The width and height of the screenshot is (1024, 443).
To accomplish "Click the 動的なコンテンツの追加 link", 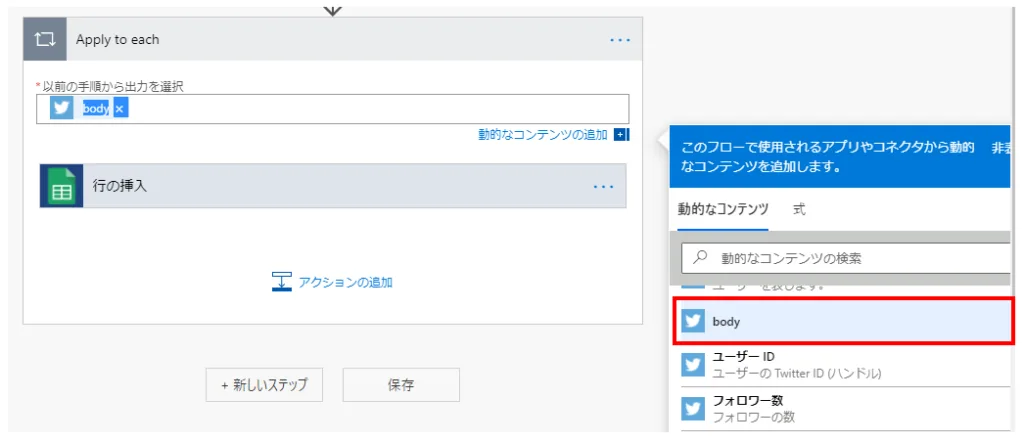I will [543, 135].
